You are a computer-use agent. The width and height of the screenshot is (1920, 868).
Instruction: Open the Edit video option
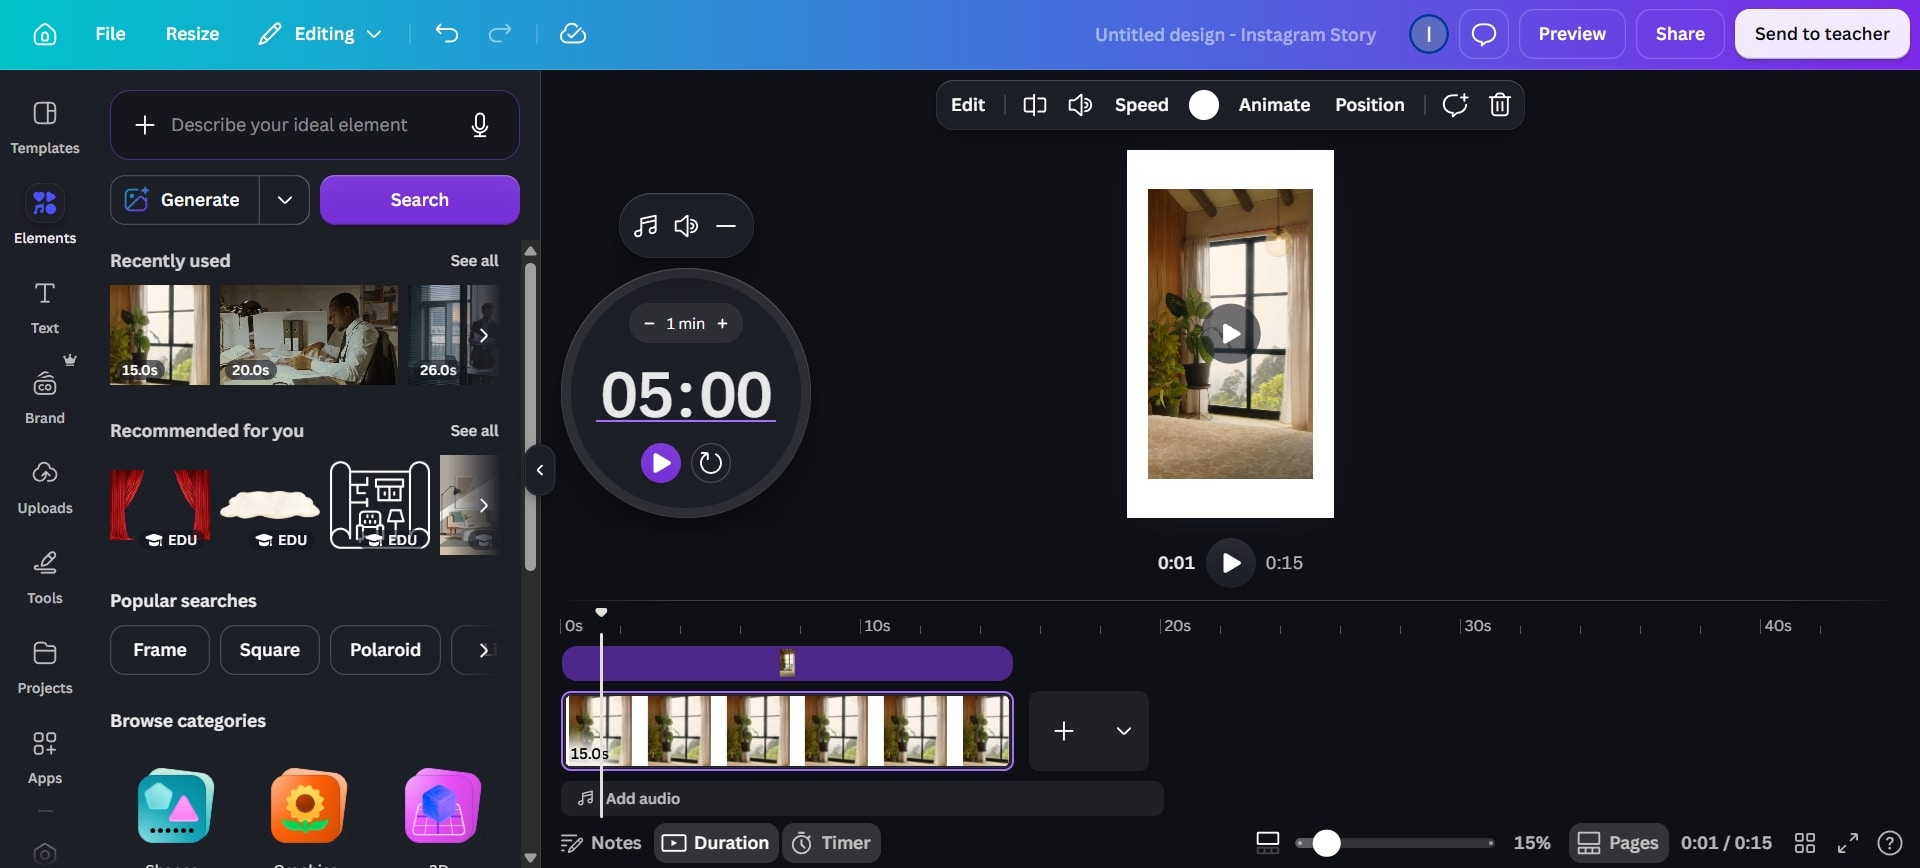pos(967,105)
